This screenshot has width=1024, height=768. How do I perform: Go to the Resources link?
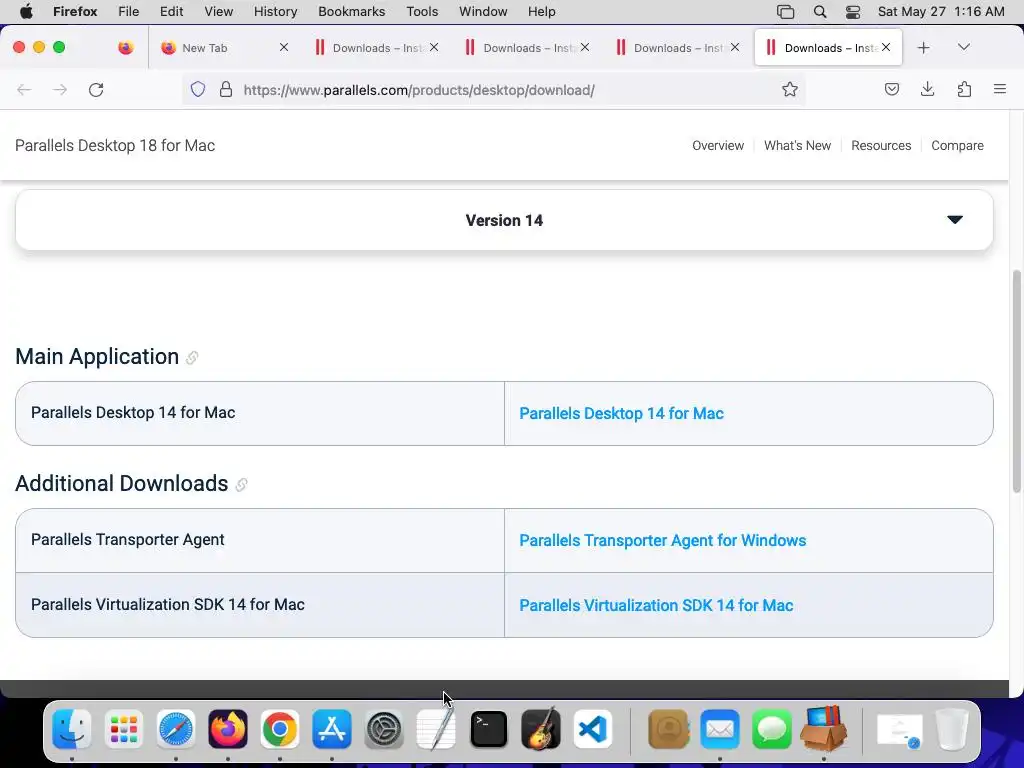tap(881, 146)
